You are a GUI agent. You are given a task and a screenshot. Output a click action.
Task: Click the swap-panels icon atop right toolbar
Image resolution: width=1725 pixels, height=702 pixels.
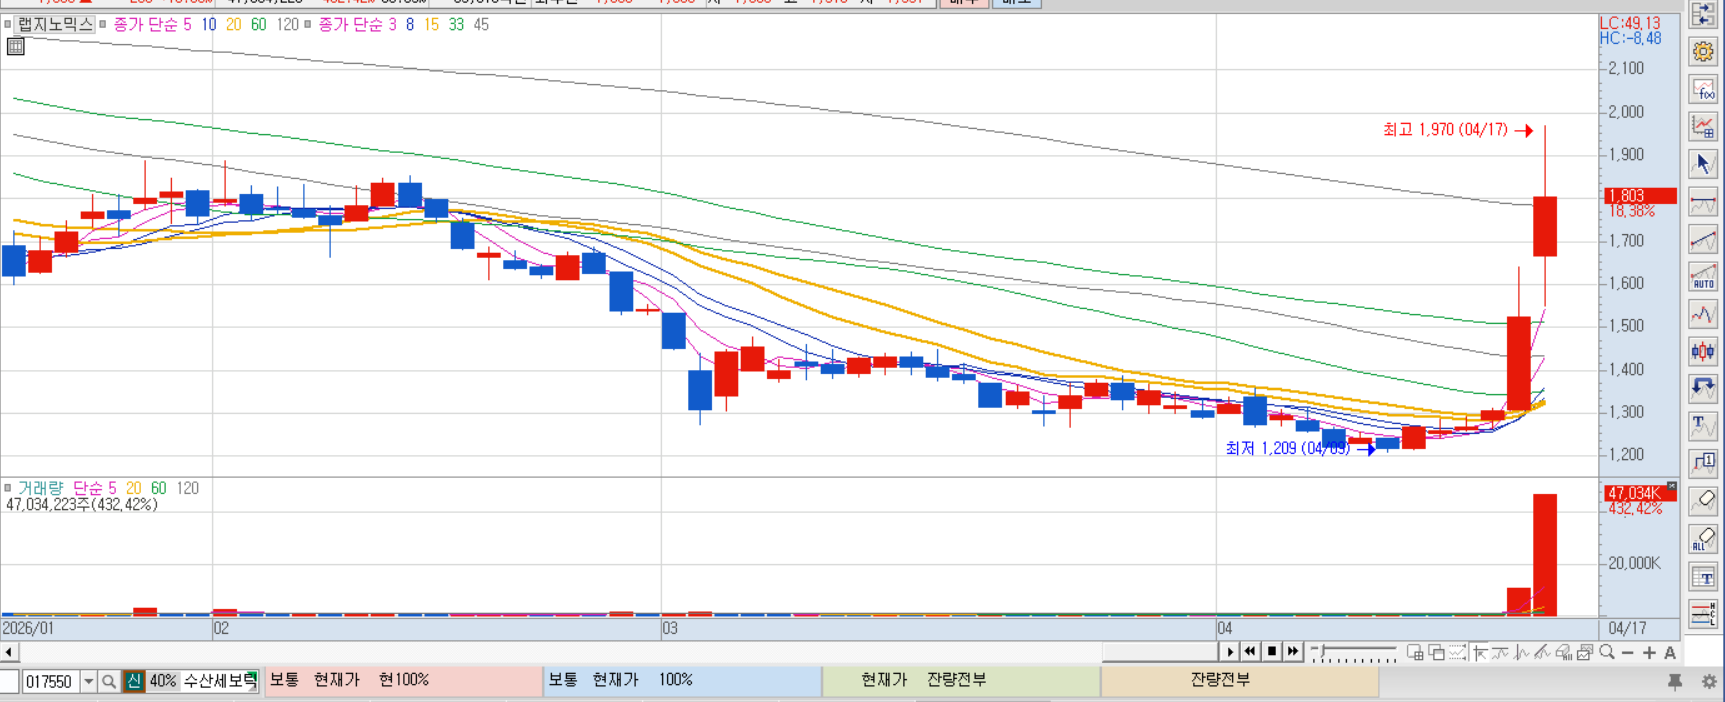click(x=1703, y=15)
